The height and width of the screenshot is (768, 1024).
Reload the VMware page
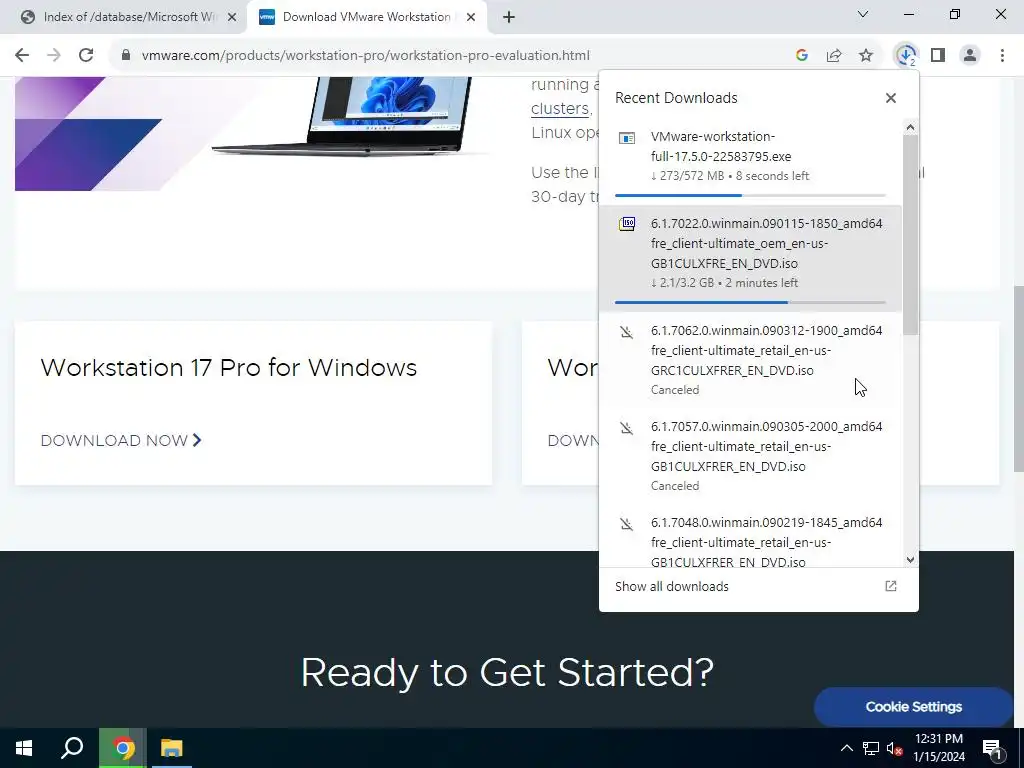[86, 56]
